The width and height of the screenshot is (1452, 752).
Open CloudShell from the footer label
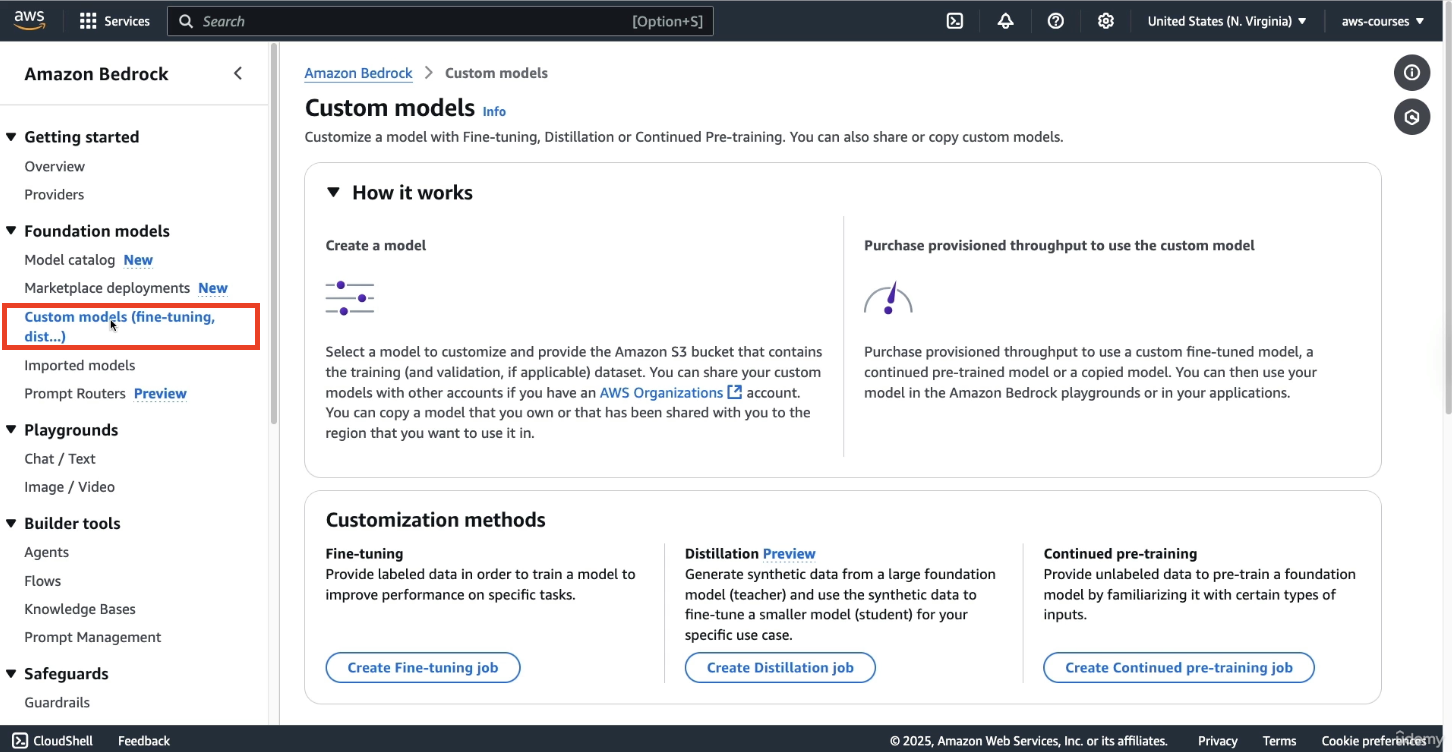(x=63, y=741)
